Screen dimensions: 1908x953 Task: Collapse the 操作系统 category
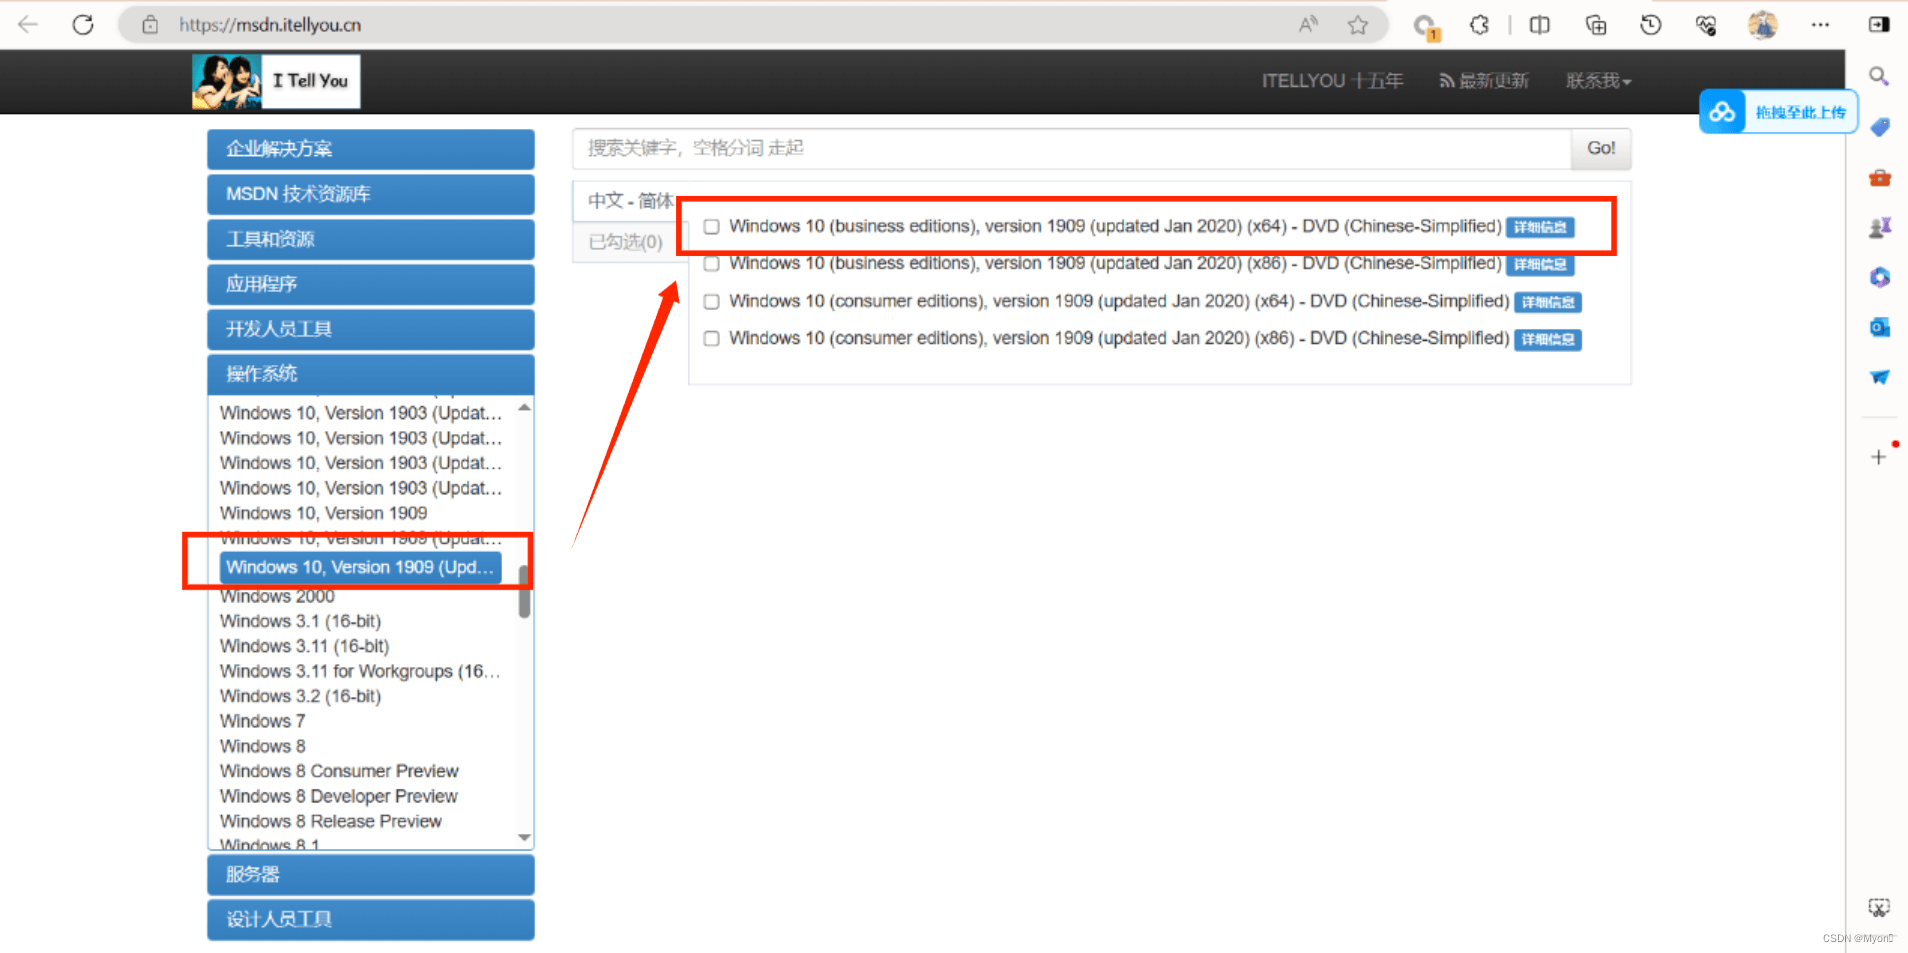[371, 374]
